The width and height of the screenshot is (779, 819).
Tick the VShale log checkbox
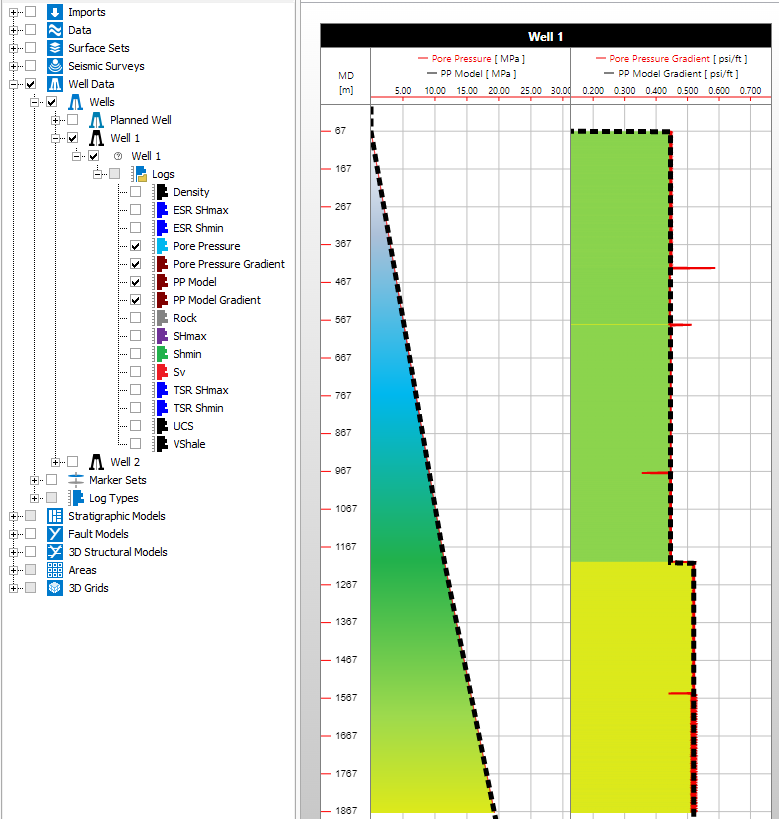click(135, 444)
